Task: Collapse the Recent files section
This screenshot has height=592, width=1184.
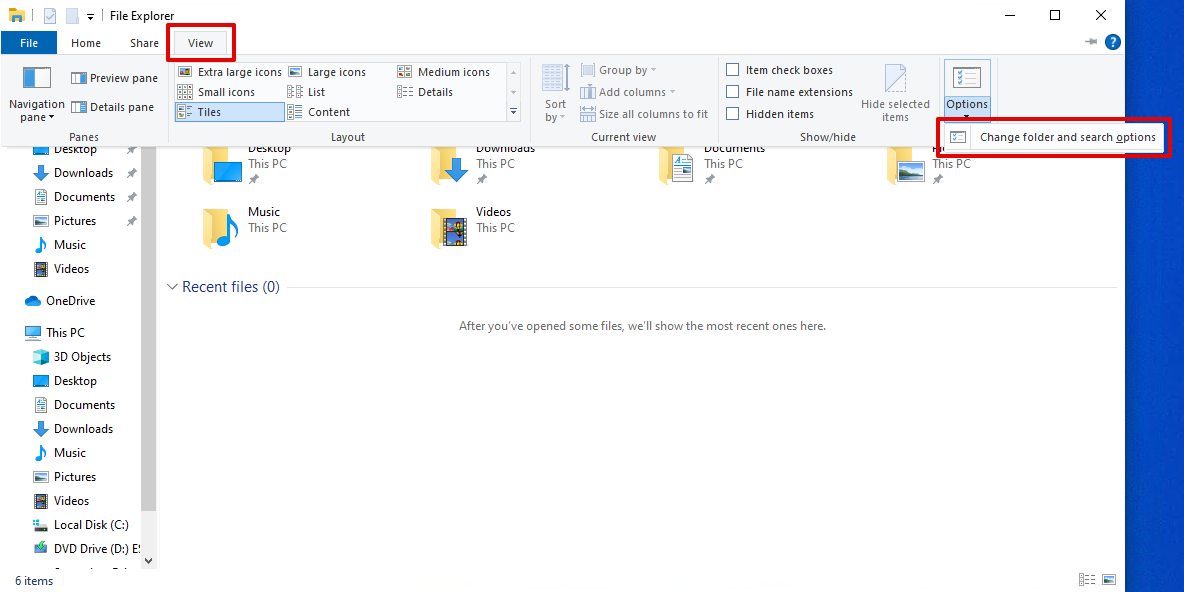Action: tap(171, 286)
